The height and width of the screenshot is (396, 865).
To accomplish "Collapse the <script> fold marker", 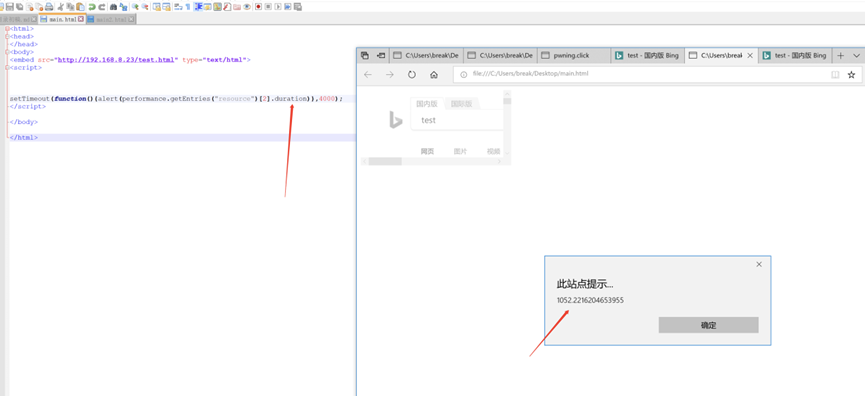I will point(6,67).
